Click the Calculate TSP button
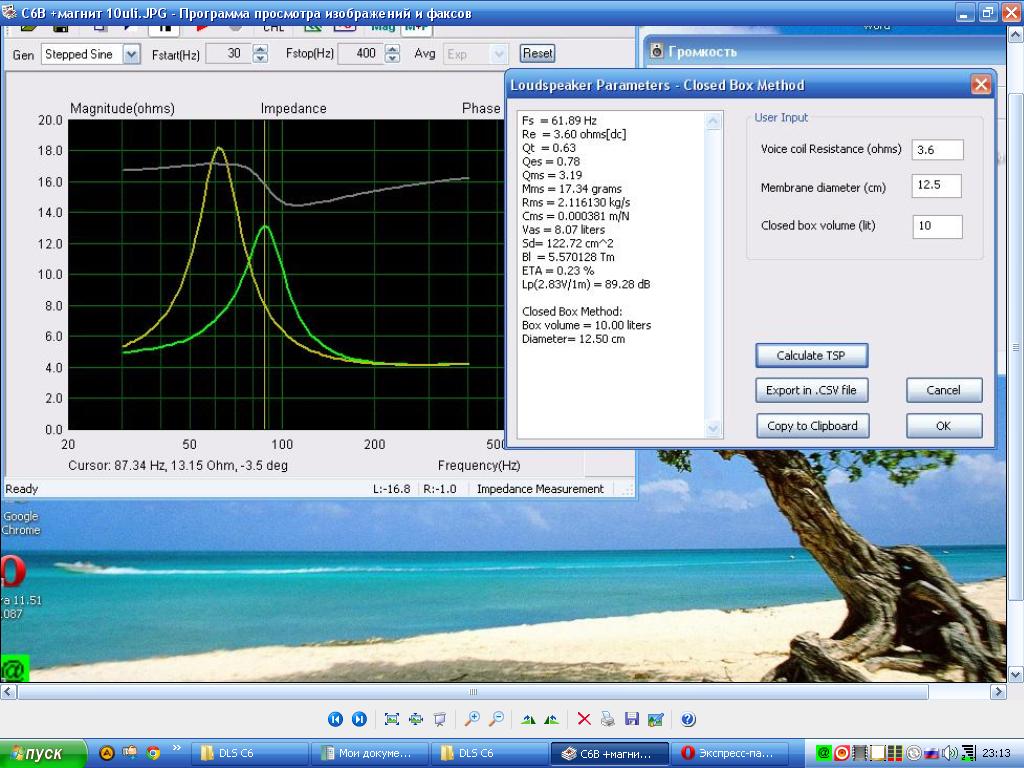 [812, 356]
